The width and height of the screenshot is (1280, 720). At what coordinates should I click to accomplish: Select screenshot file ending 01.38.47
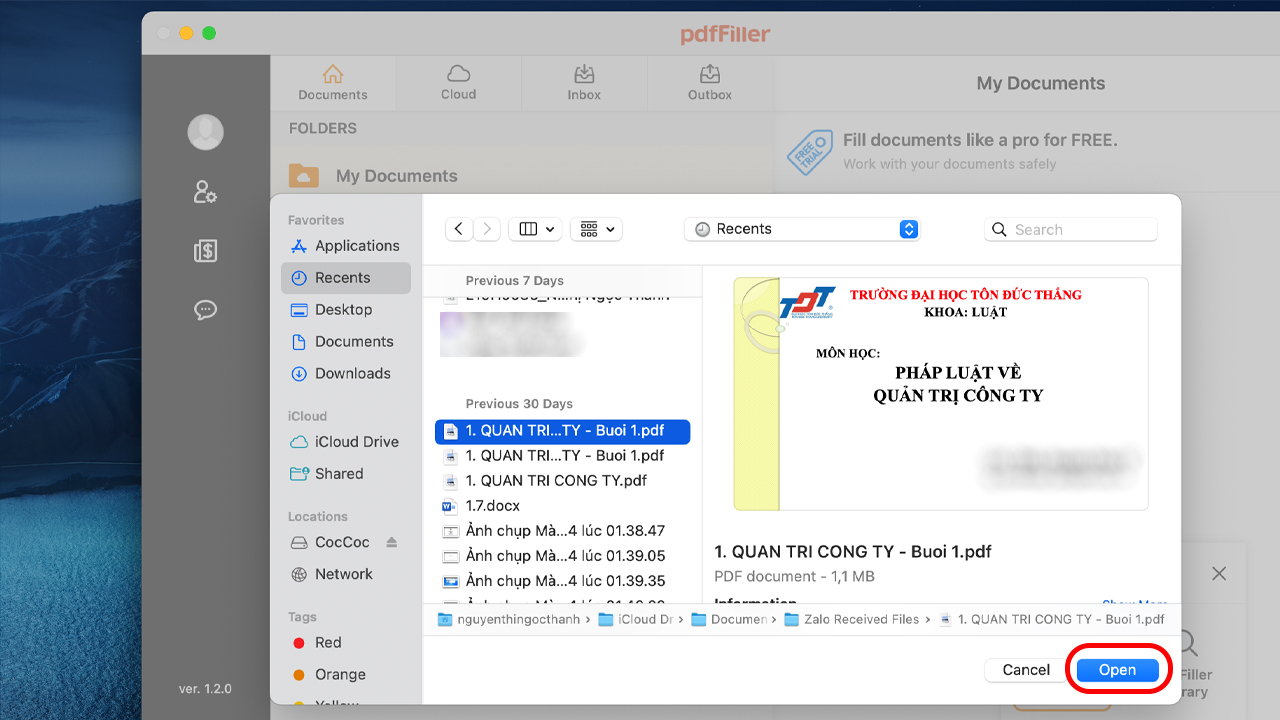(563, 531)
